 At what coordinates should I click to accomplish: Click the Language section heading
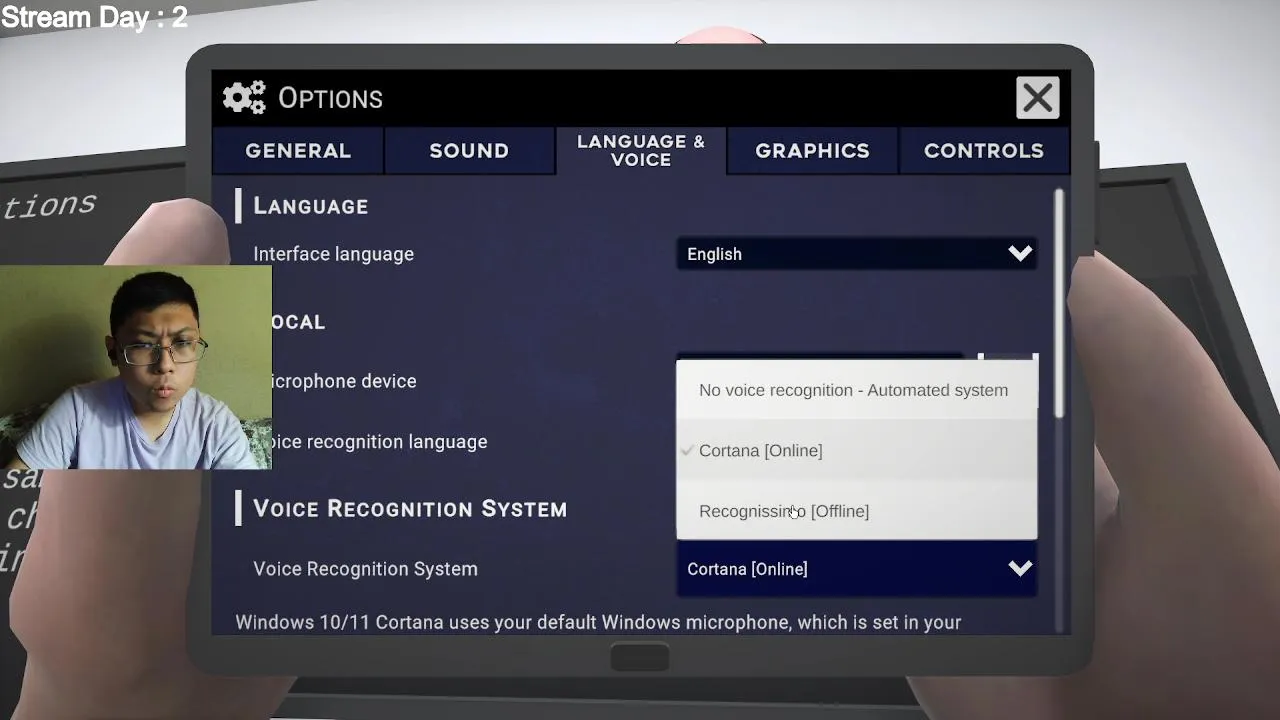click(310, 206)
